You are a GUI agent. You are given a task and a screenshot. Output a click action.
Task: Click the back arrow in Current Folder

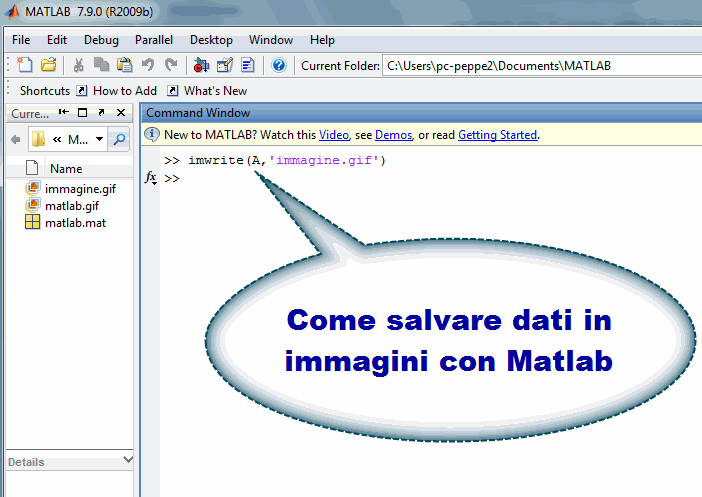pos(16,140)
